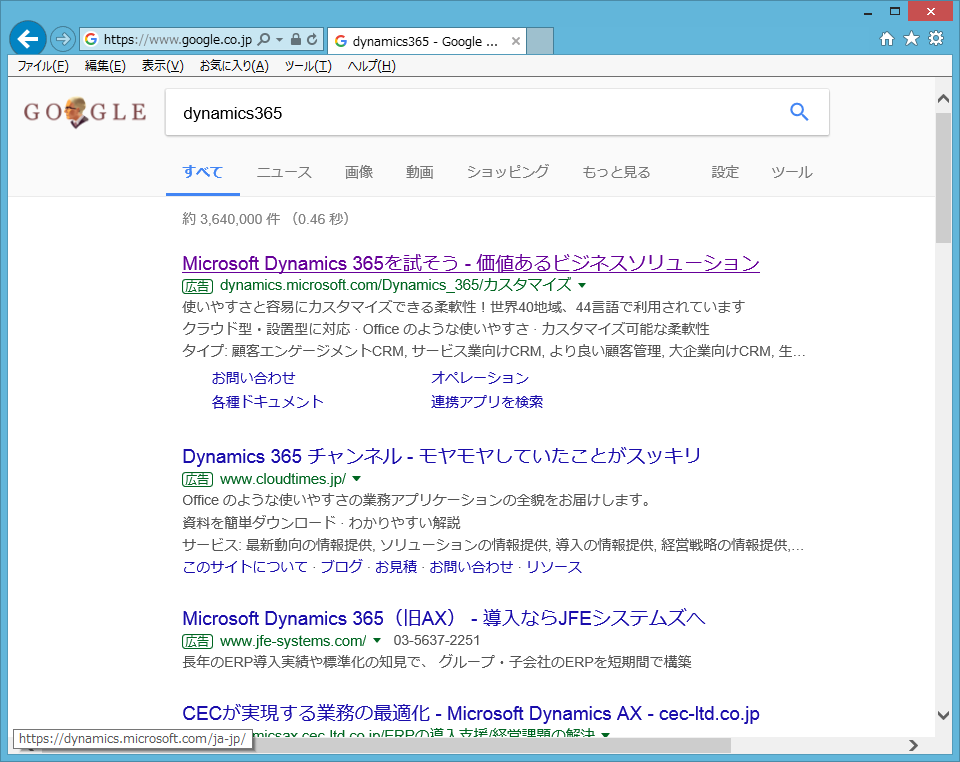Click the リソース link

tap(554, 567)
